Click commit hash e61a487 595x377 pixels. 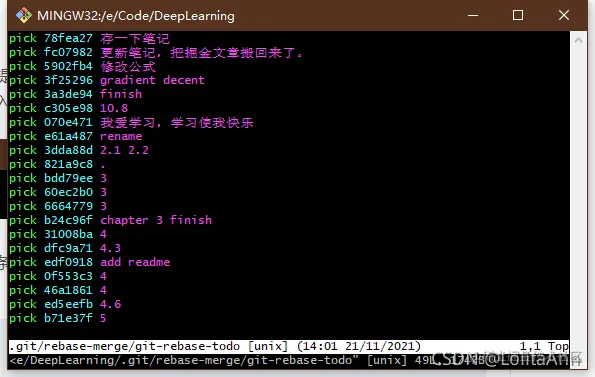pos(68,137)
